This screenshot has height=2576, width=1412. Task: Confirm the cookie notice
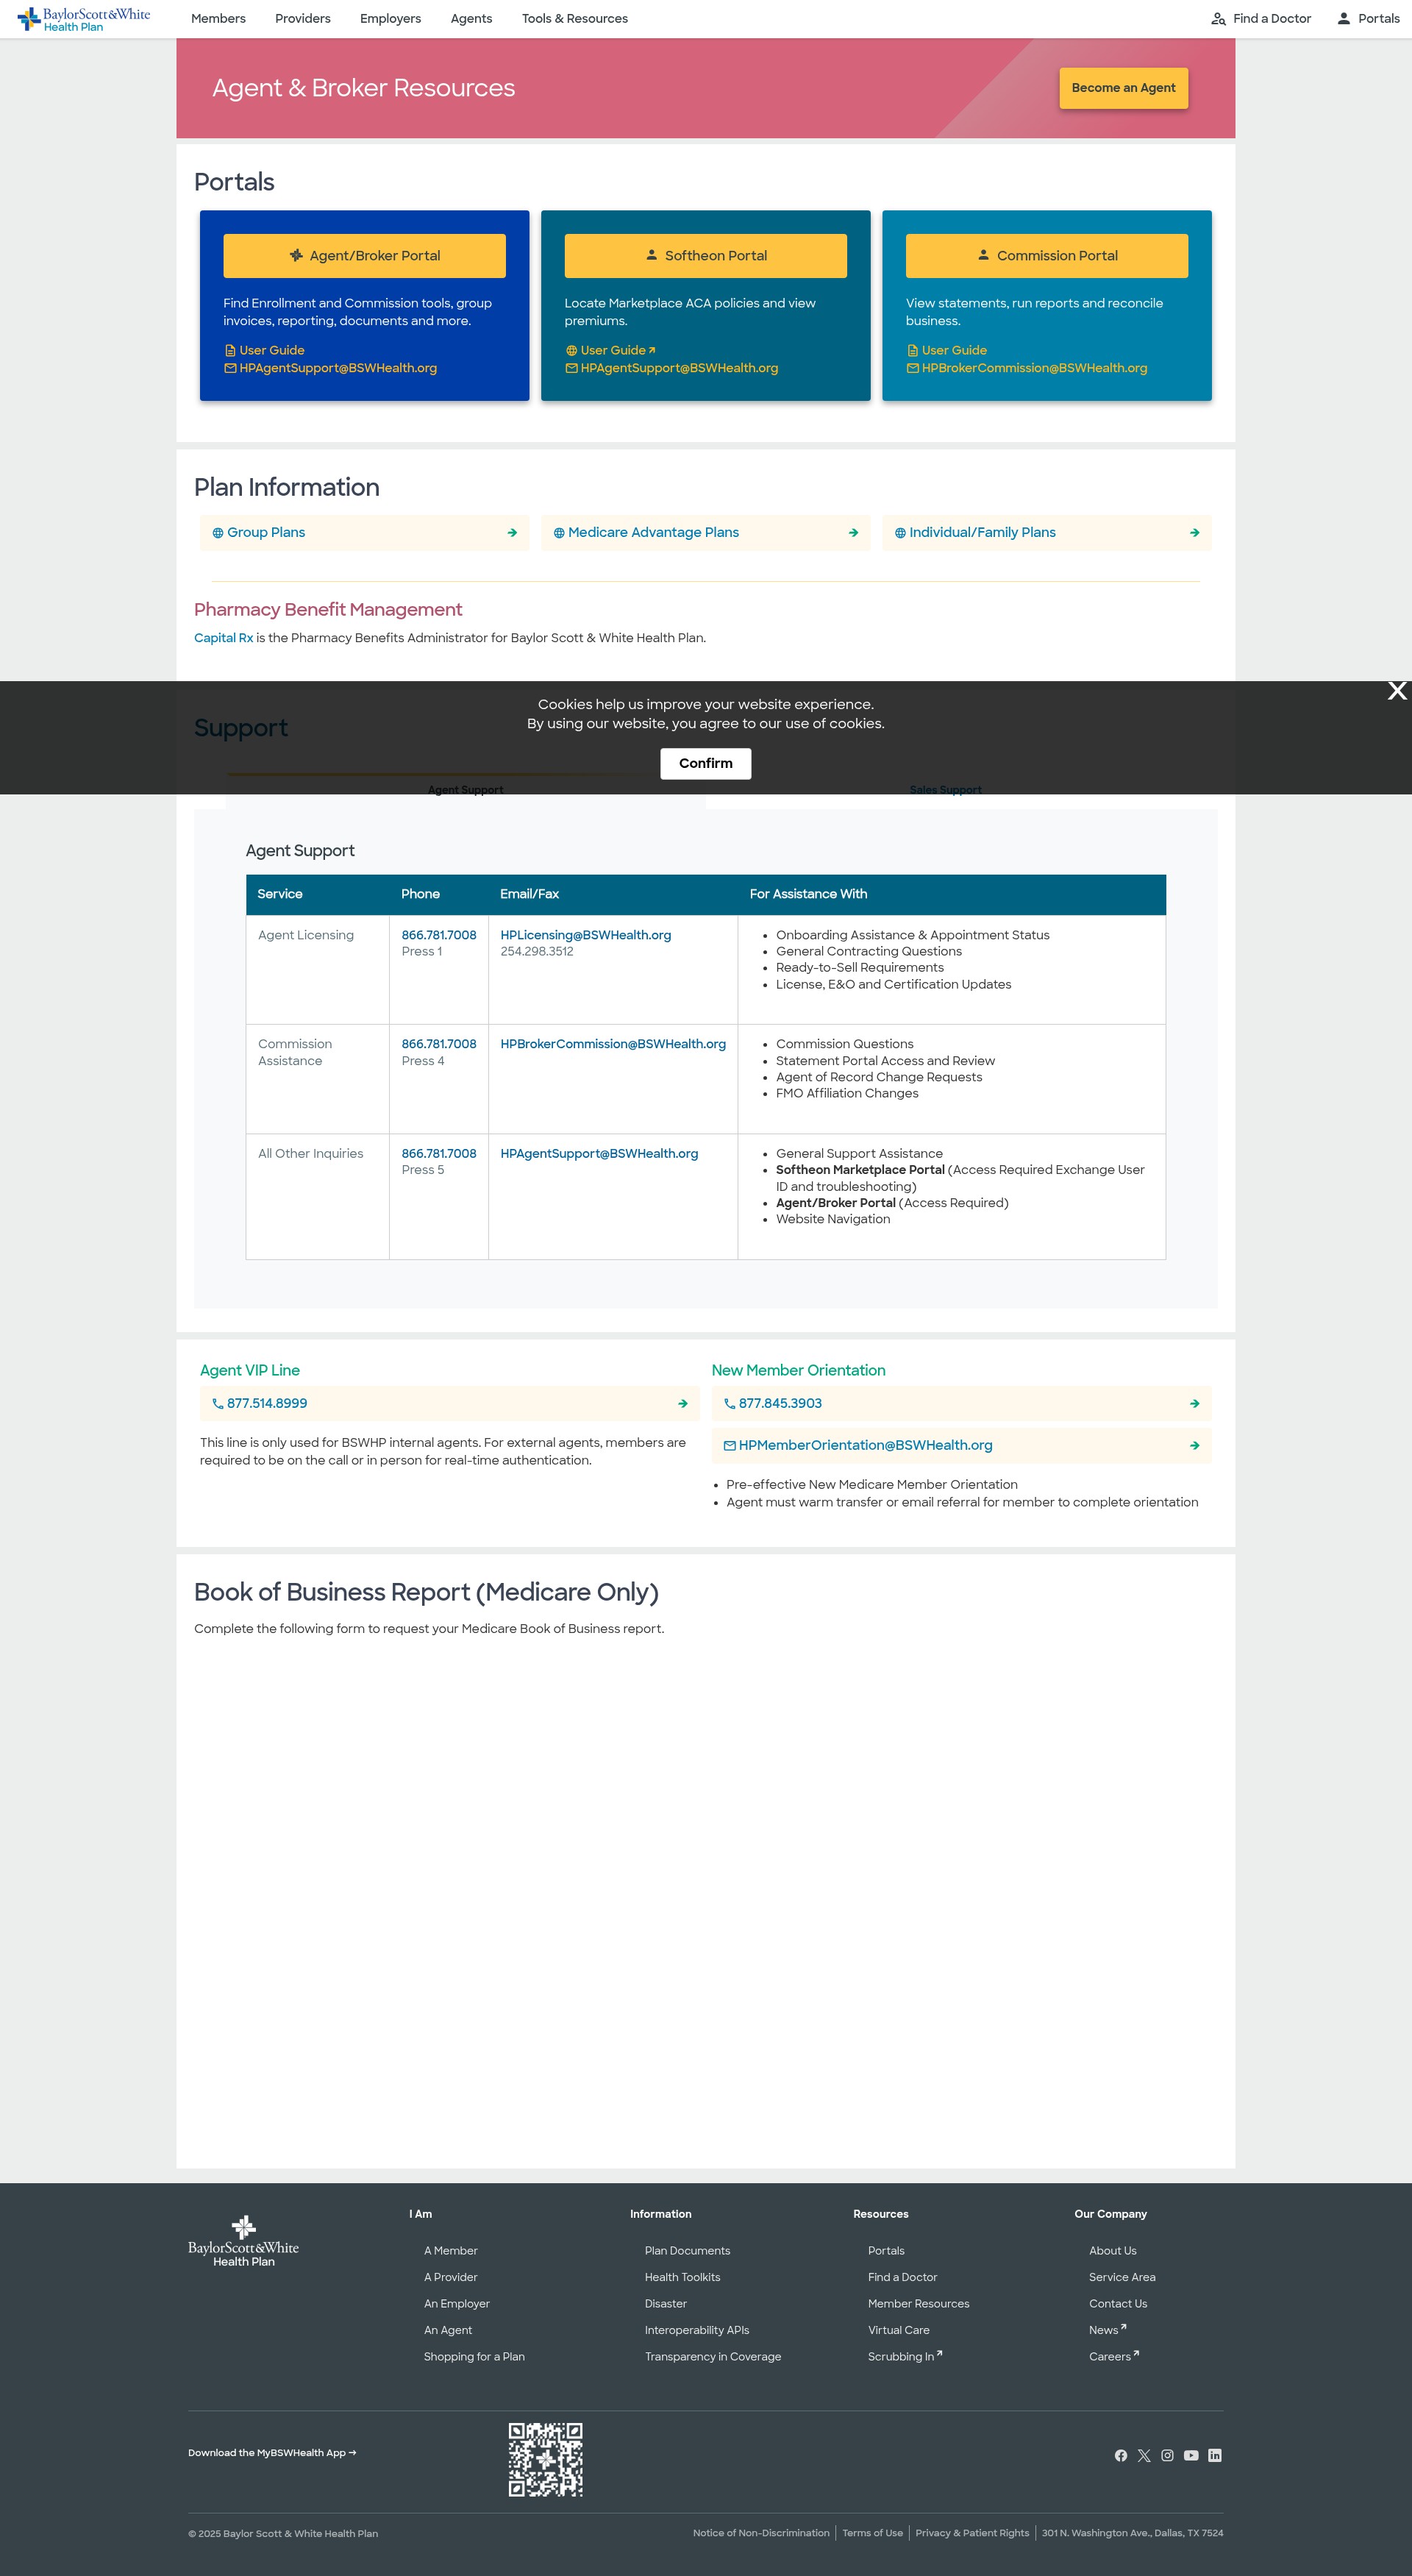coord(705,763)
